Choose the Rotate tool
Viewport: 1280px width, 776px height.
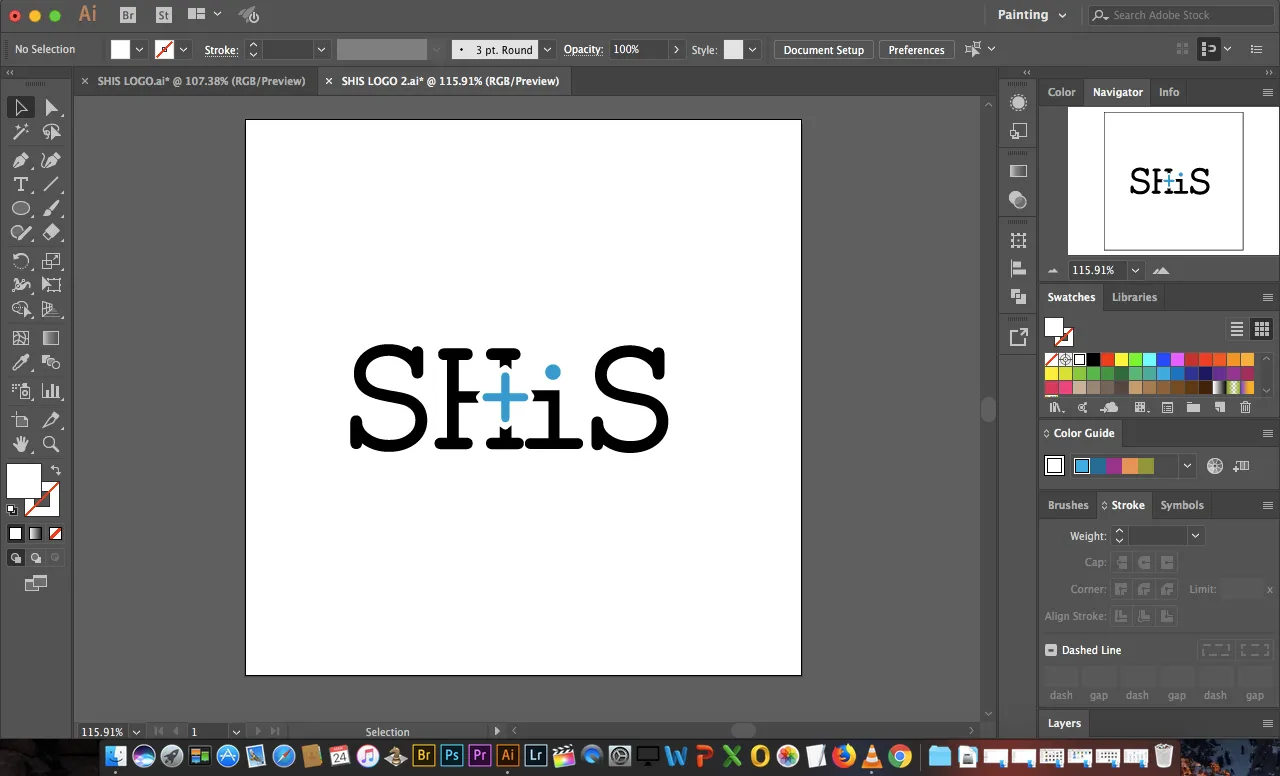[x=21, y=261]
